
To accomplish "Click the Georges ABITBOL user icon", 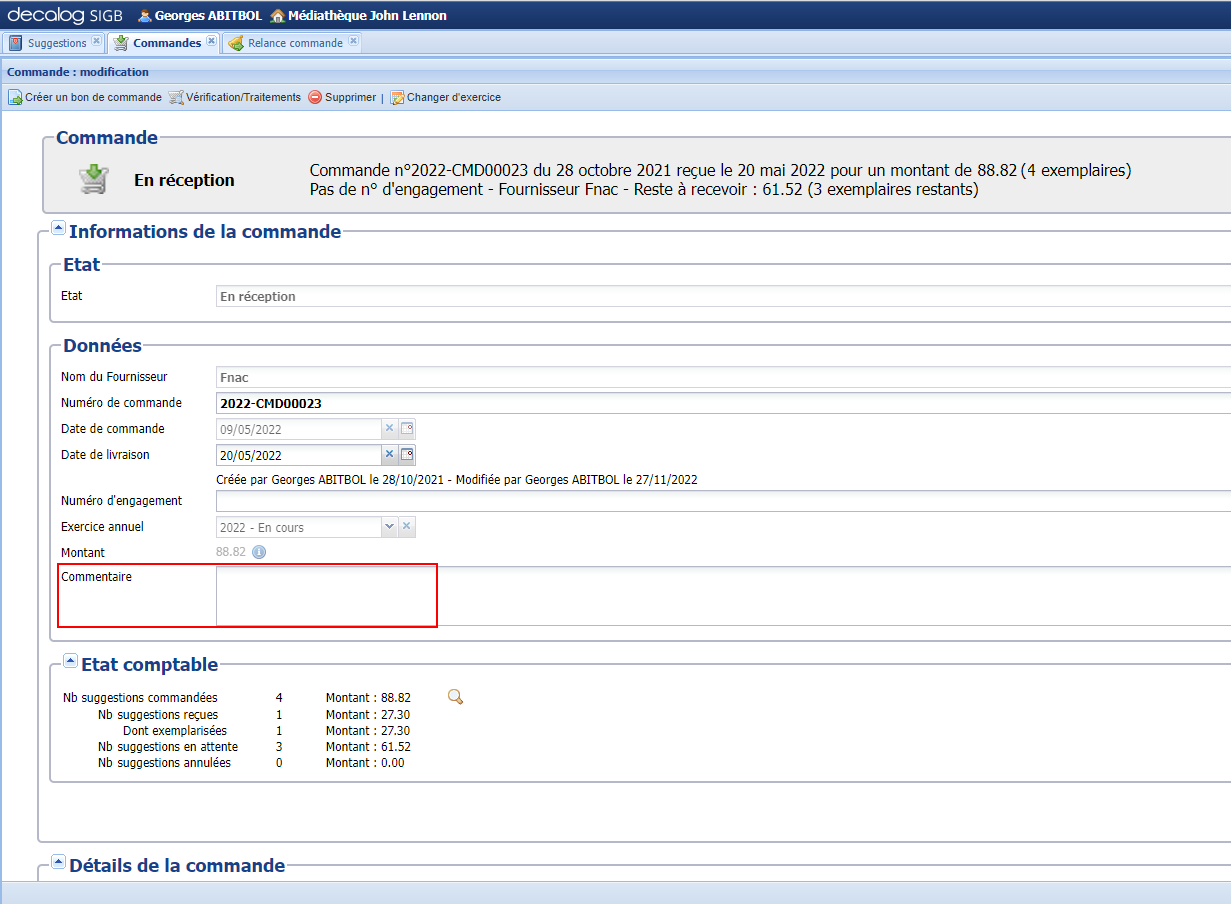I will [x=144, y=15].
